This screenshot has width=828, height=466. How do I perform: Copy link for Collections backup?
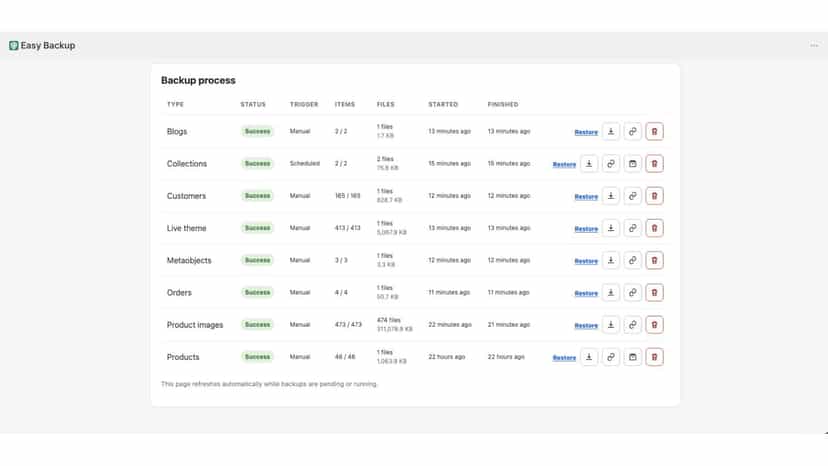click(x=610, y=164)
